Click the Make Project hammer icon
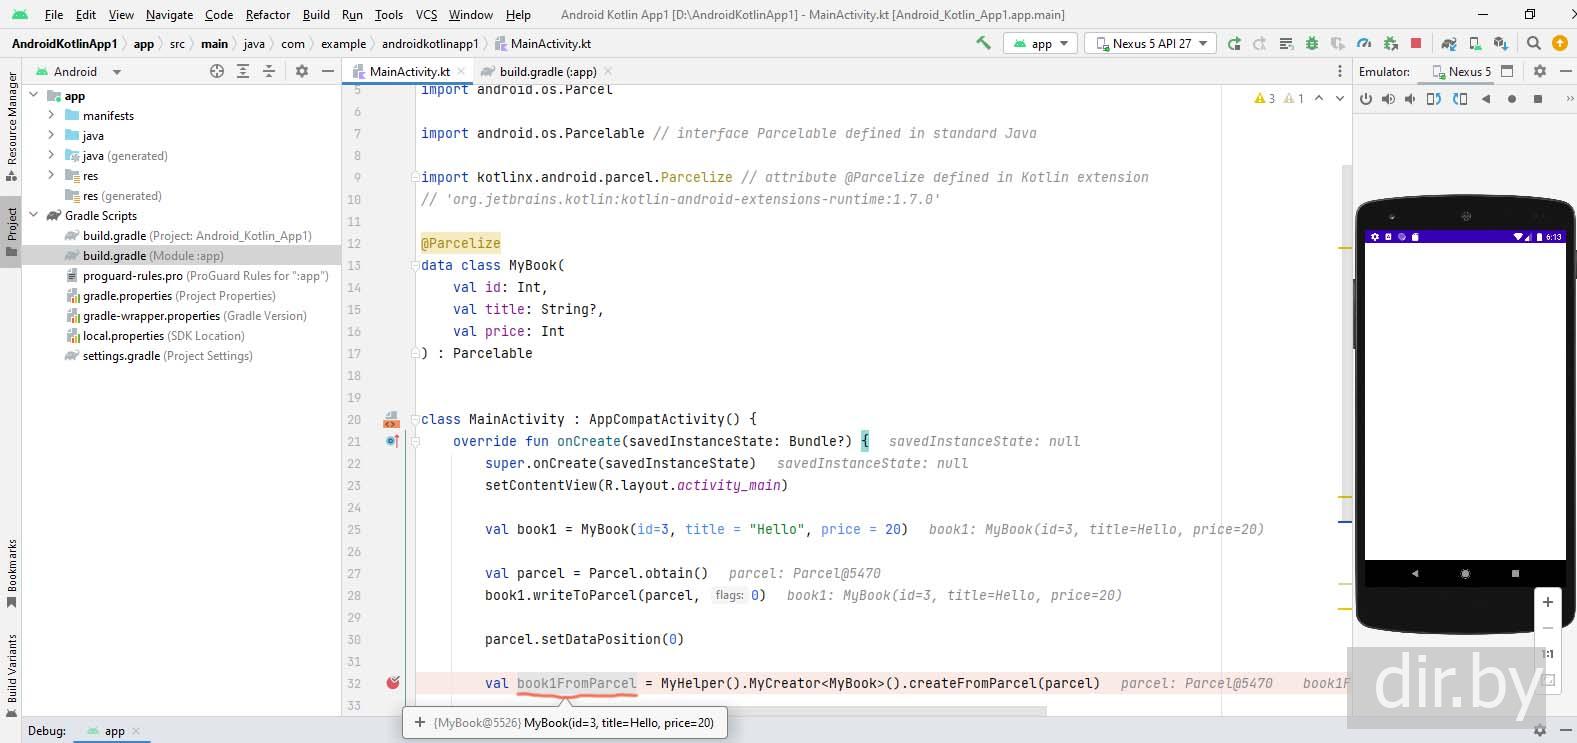1577x743 pixels. tap(983, 43)
